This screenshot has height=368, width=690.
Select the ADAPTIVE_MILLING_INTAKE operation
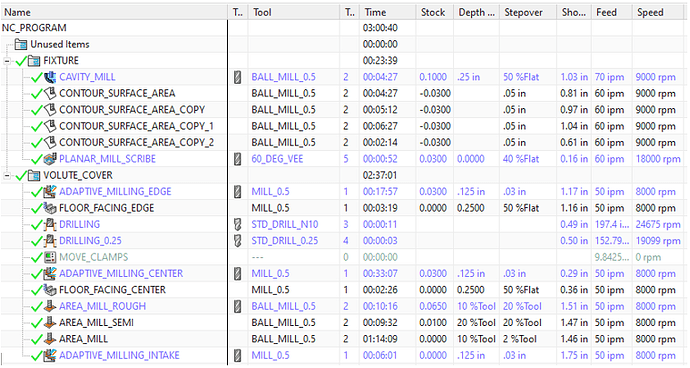point(119,356)
